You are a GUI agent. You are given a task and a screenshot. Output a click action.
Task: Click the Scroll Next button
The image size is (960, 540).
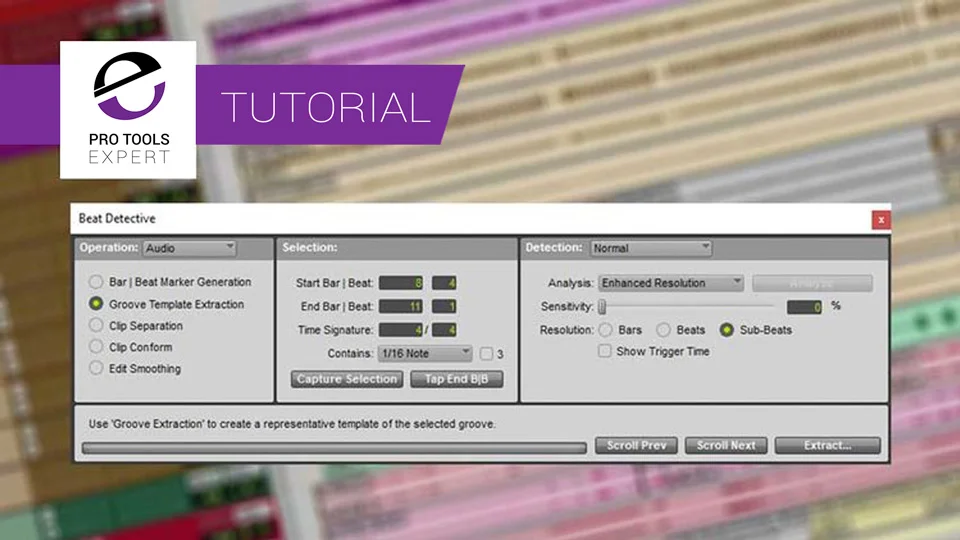[726, 445]
